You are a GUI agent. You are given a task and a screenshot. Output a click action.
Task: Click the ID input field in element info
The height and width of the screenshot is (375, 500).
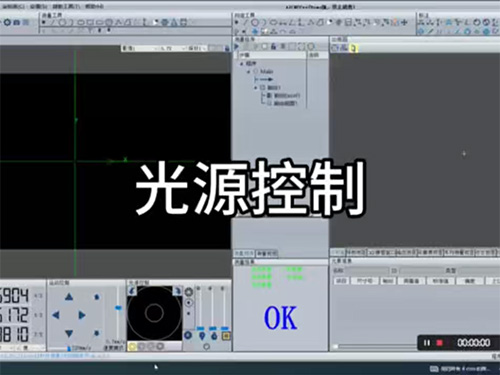point(422,270)
